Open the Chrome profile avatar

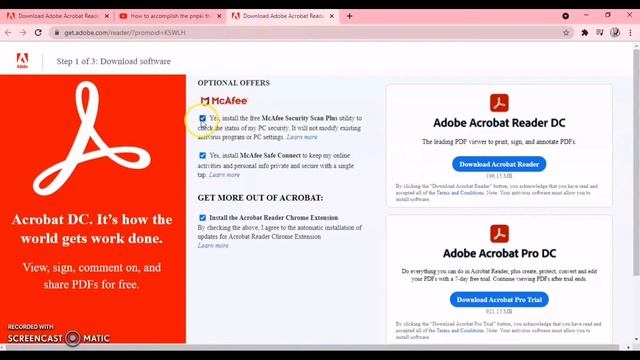pos(615,33)
